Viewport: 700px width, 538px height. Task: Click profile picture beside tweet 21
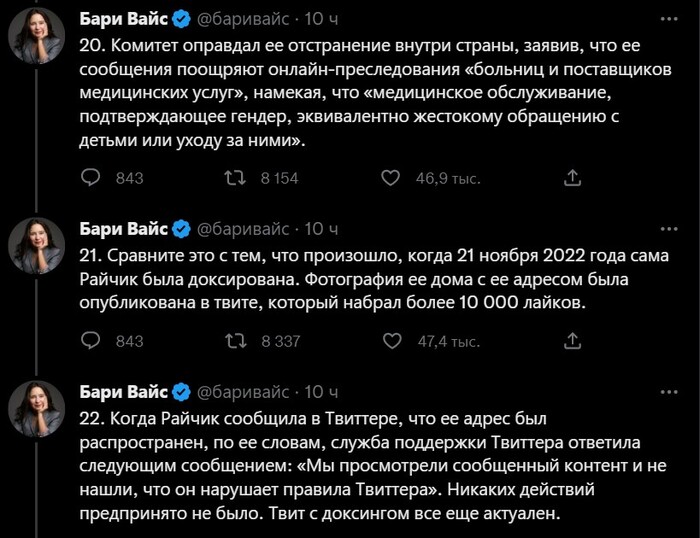coord(37,246)
